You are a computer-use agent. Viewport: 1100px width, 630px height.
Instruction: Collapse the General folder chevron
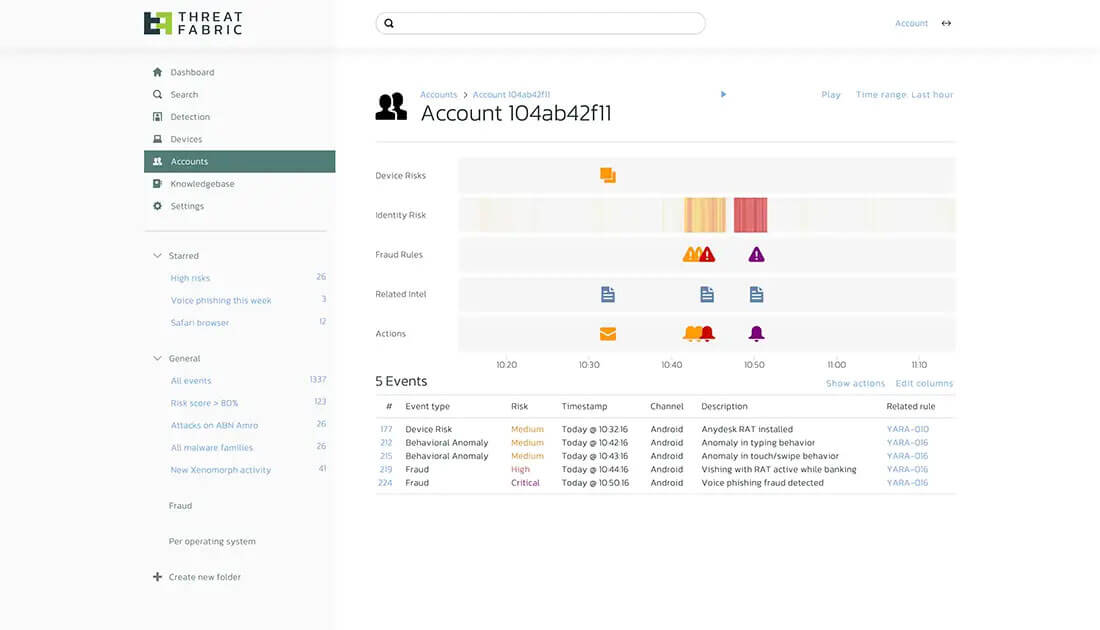(x=157, y=358)
